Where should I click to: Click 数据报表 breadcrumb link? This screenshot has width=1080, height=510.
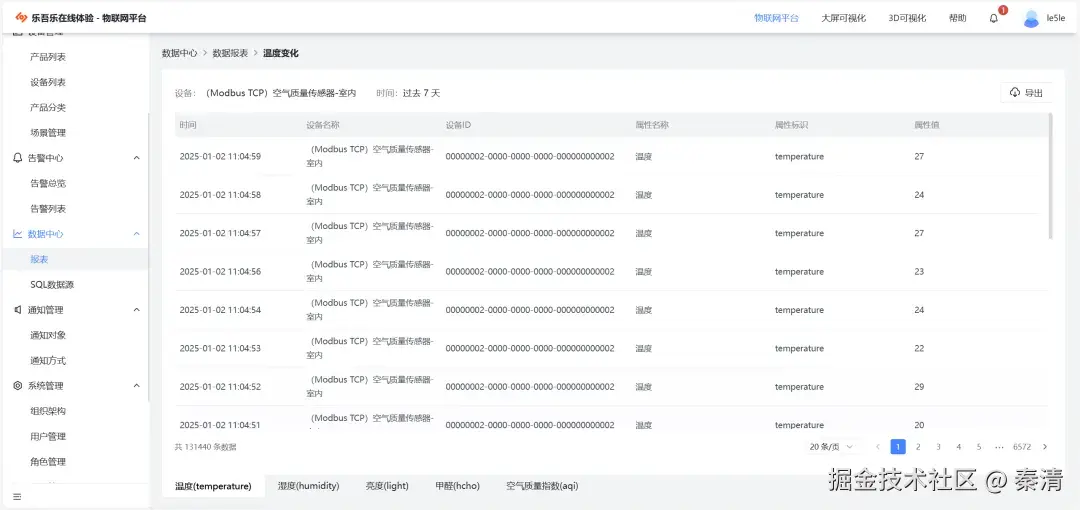pos(230,53)
